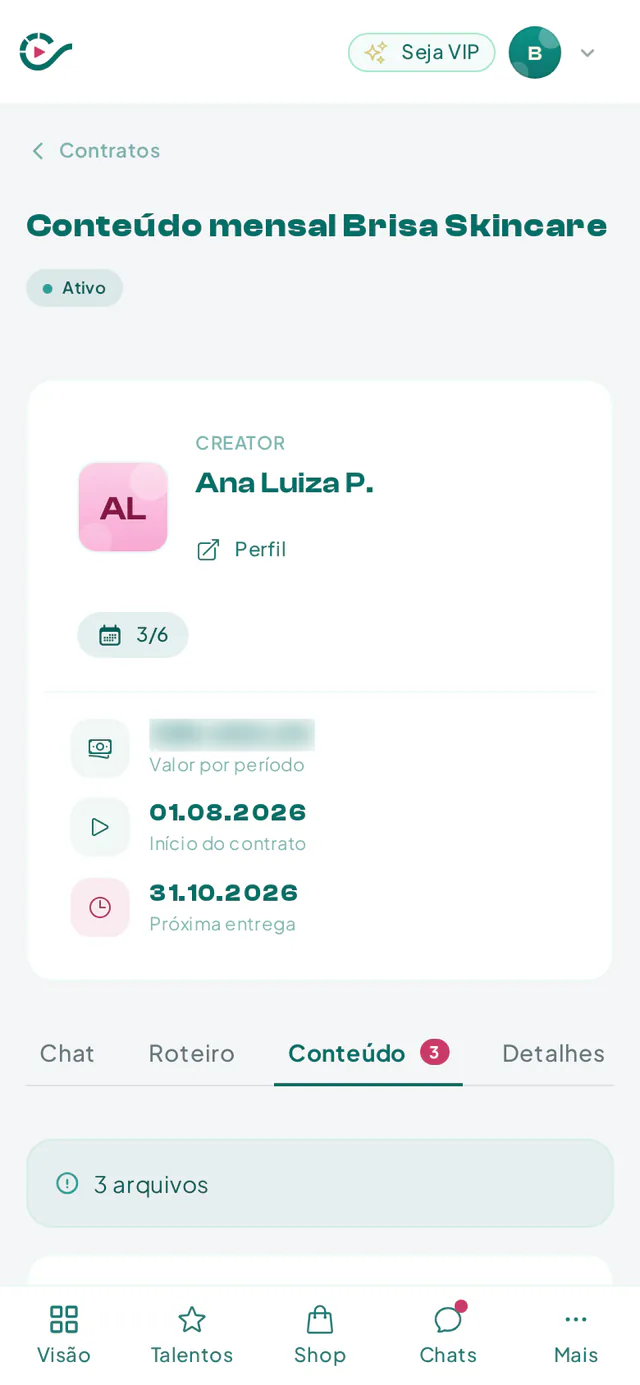Switch to the Roteiro tab
640x1385 pixels.
coord(192,1053)
